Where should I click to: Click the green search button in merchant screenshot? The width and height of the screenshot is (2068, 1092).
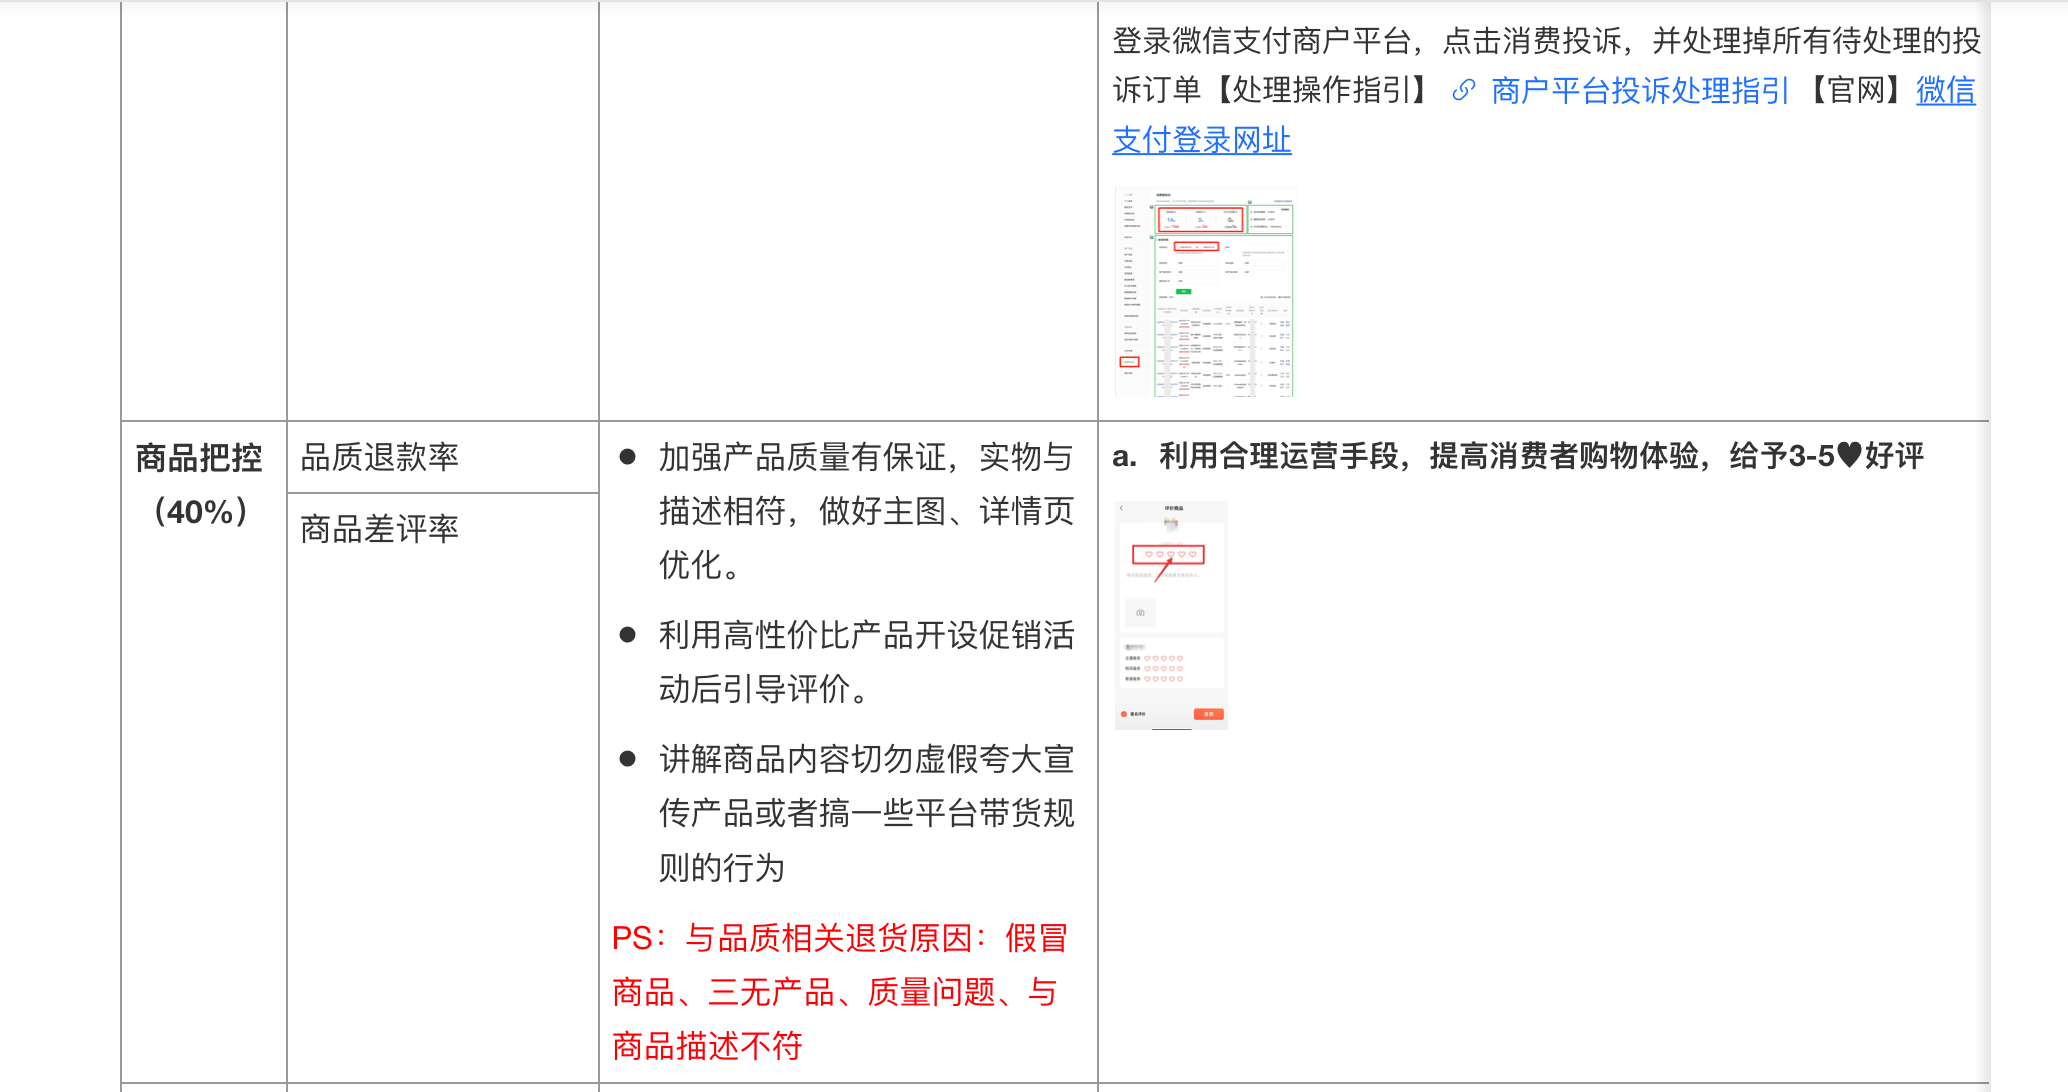tap(1184, 291)
